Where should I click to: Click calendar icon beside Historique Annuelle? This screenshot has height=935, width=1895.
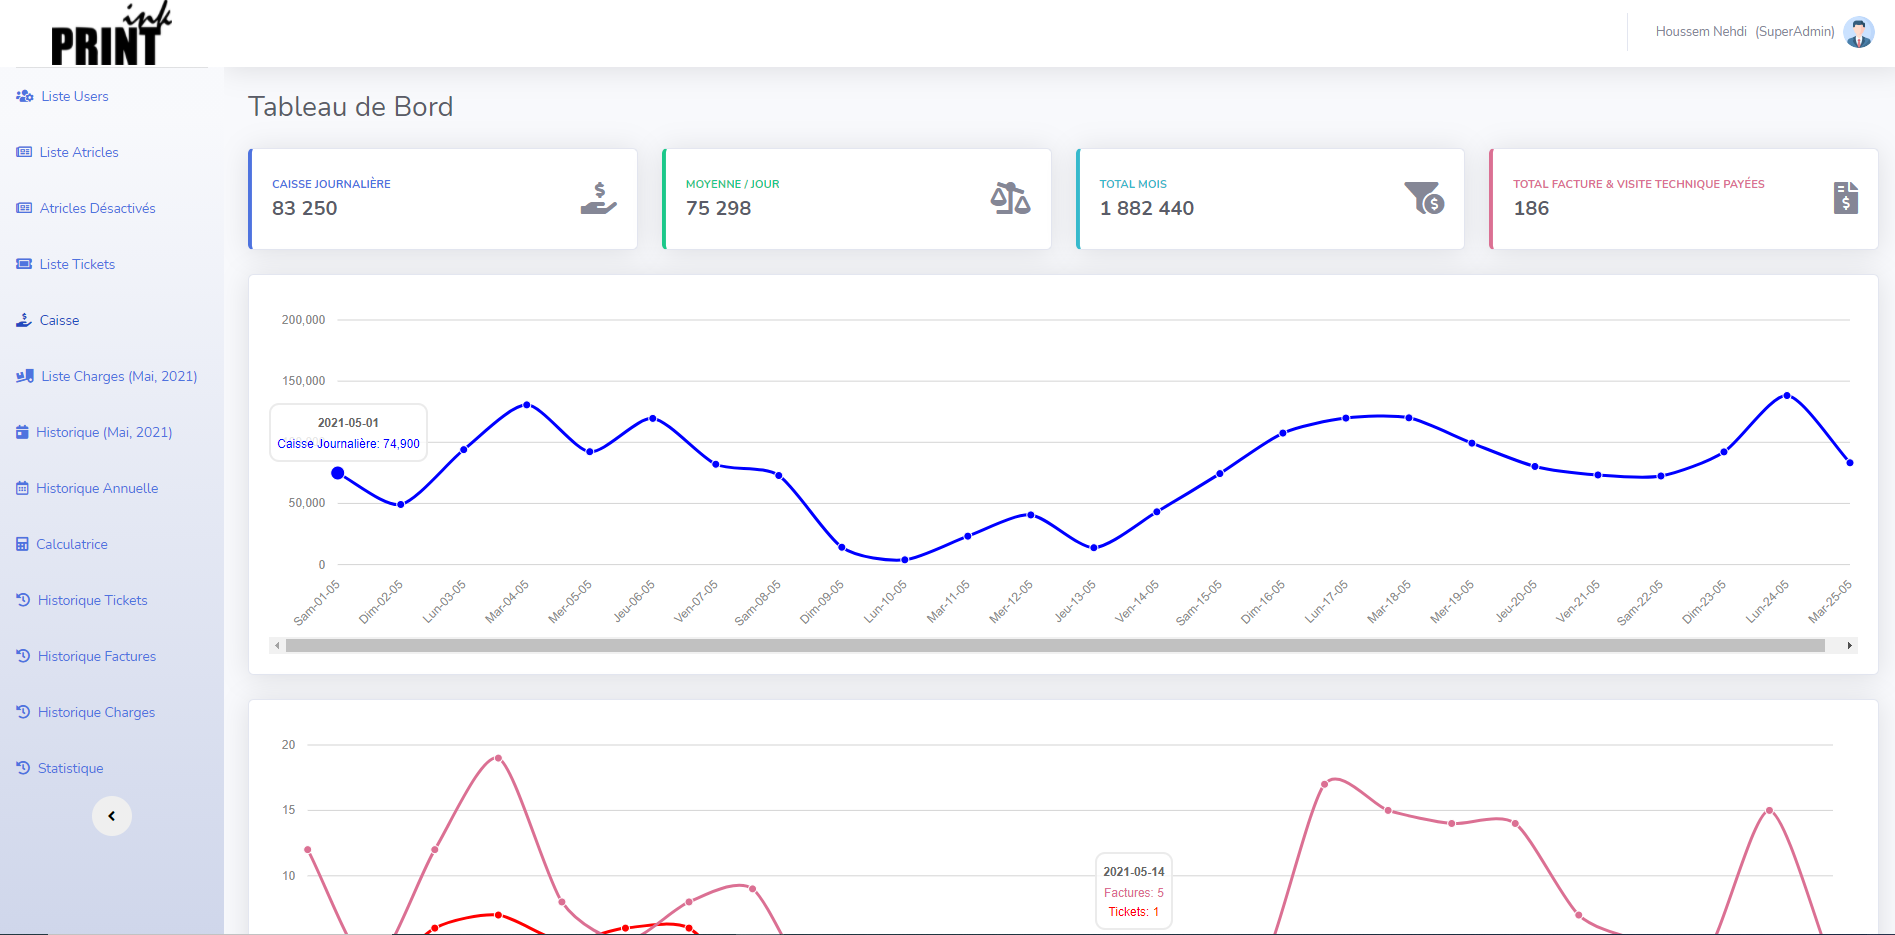pyautogui.click(x=22, y=488)
